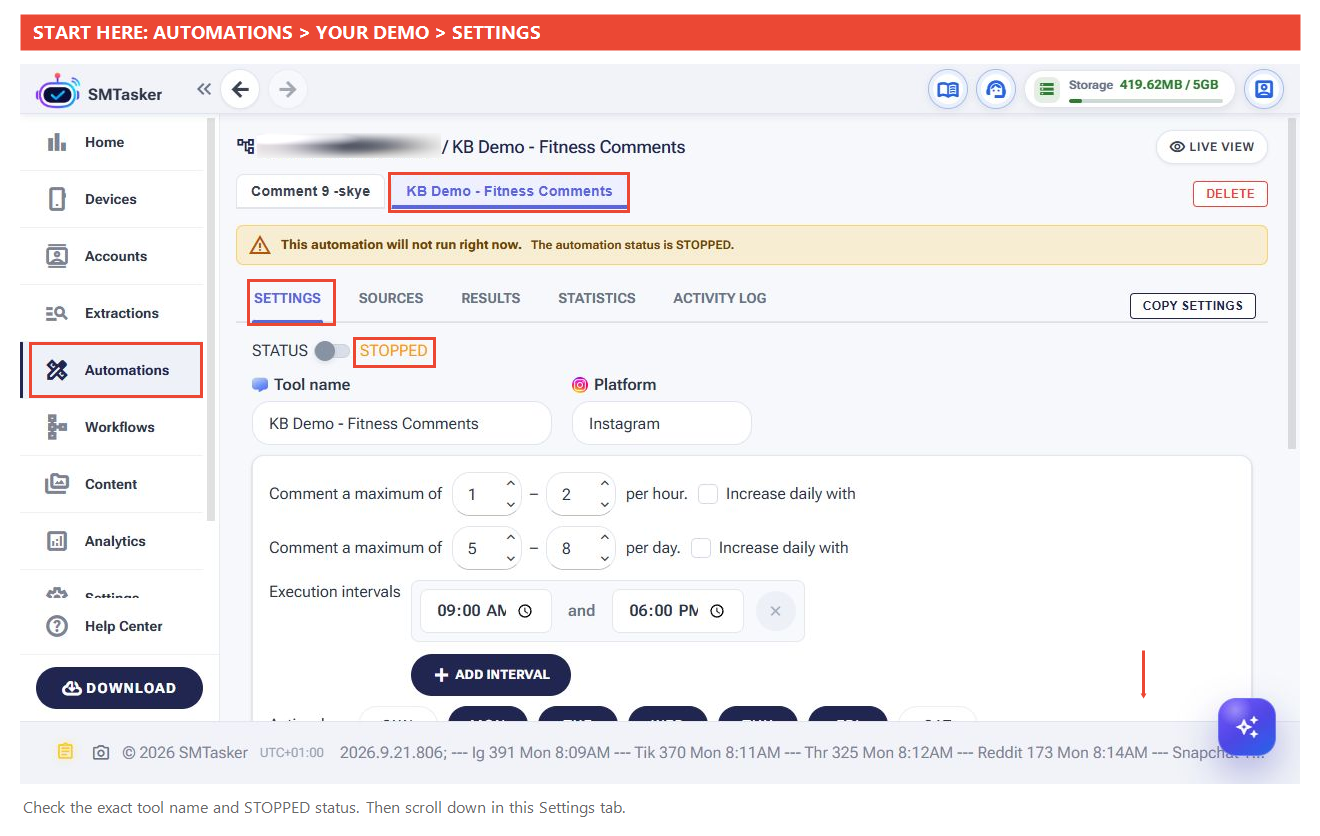Check Increase daily with for per day
This screenshot has width=1320, height=836.
(701, 548)
